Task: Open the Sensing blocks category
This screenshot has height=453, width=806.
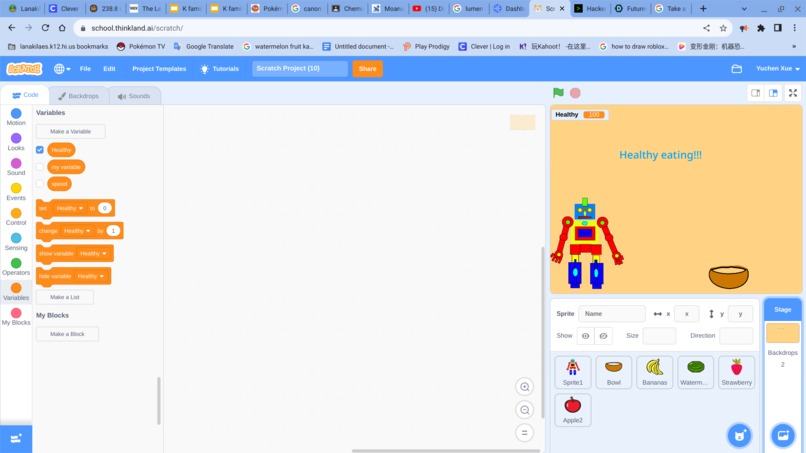Action: (16, 242)
